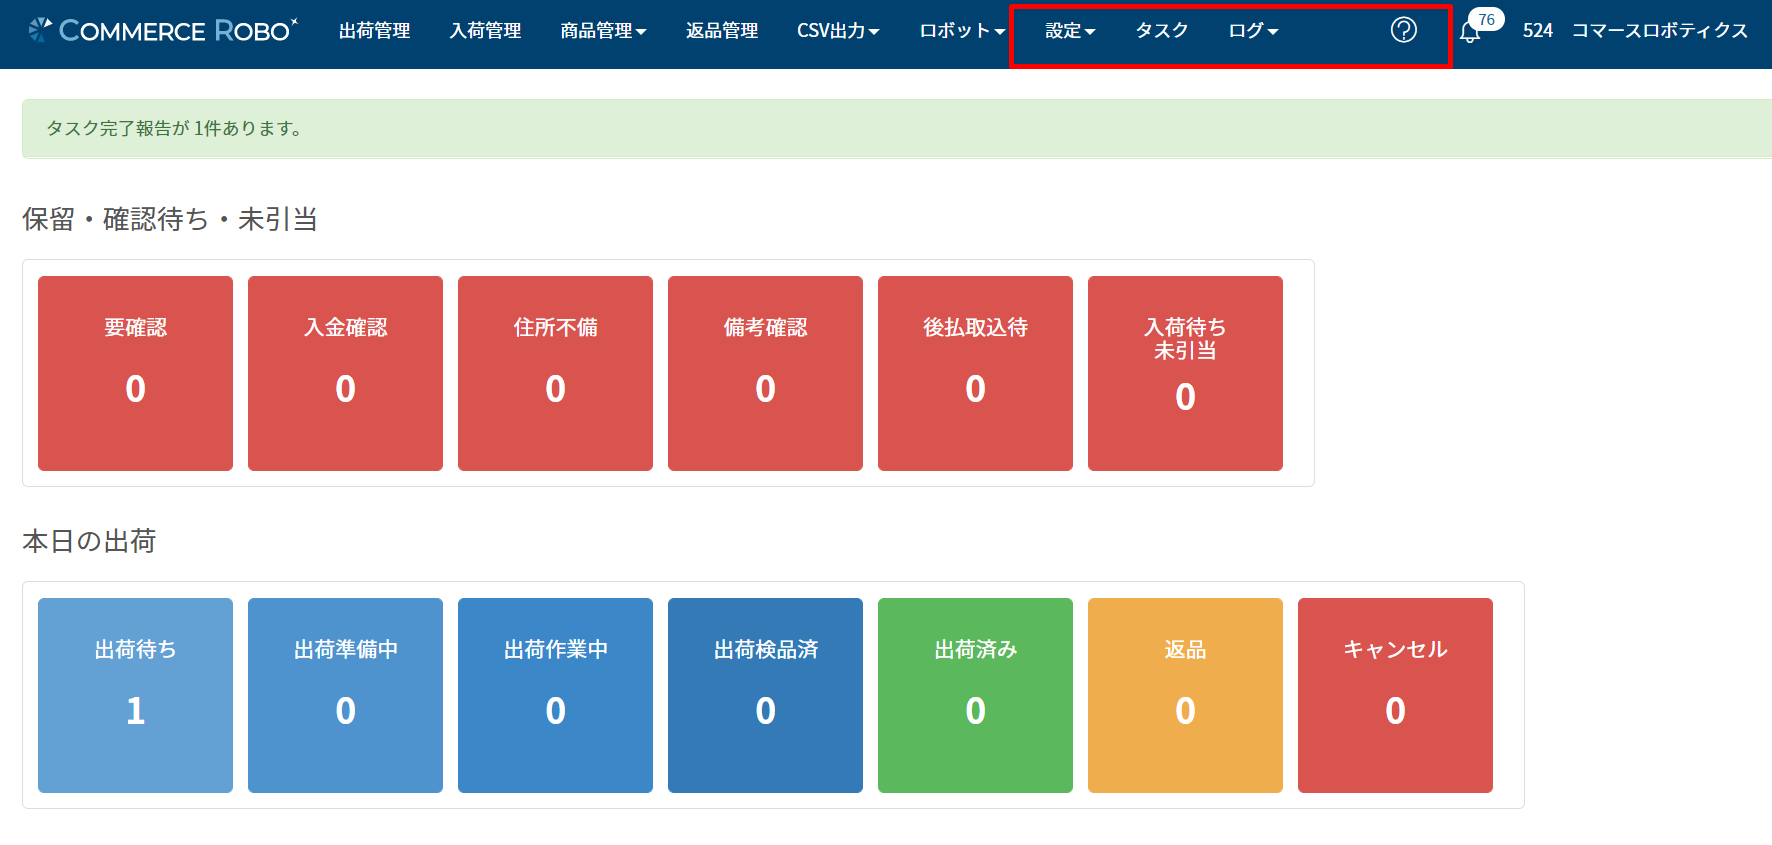Click the 本日の出荷 heading
Image resolution: width=1772 pixels, height=845 pixels.
(x=89, y=541)
